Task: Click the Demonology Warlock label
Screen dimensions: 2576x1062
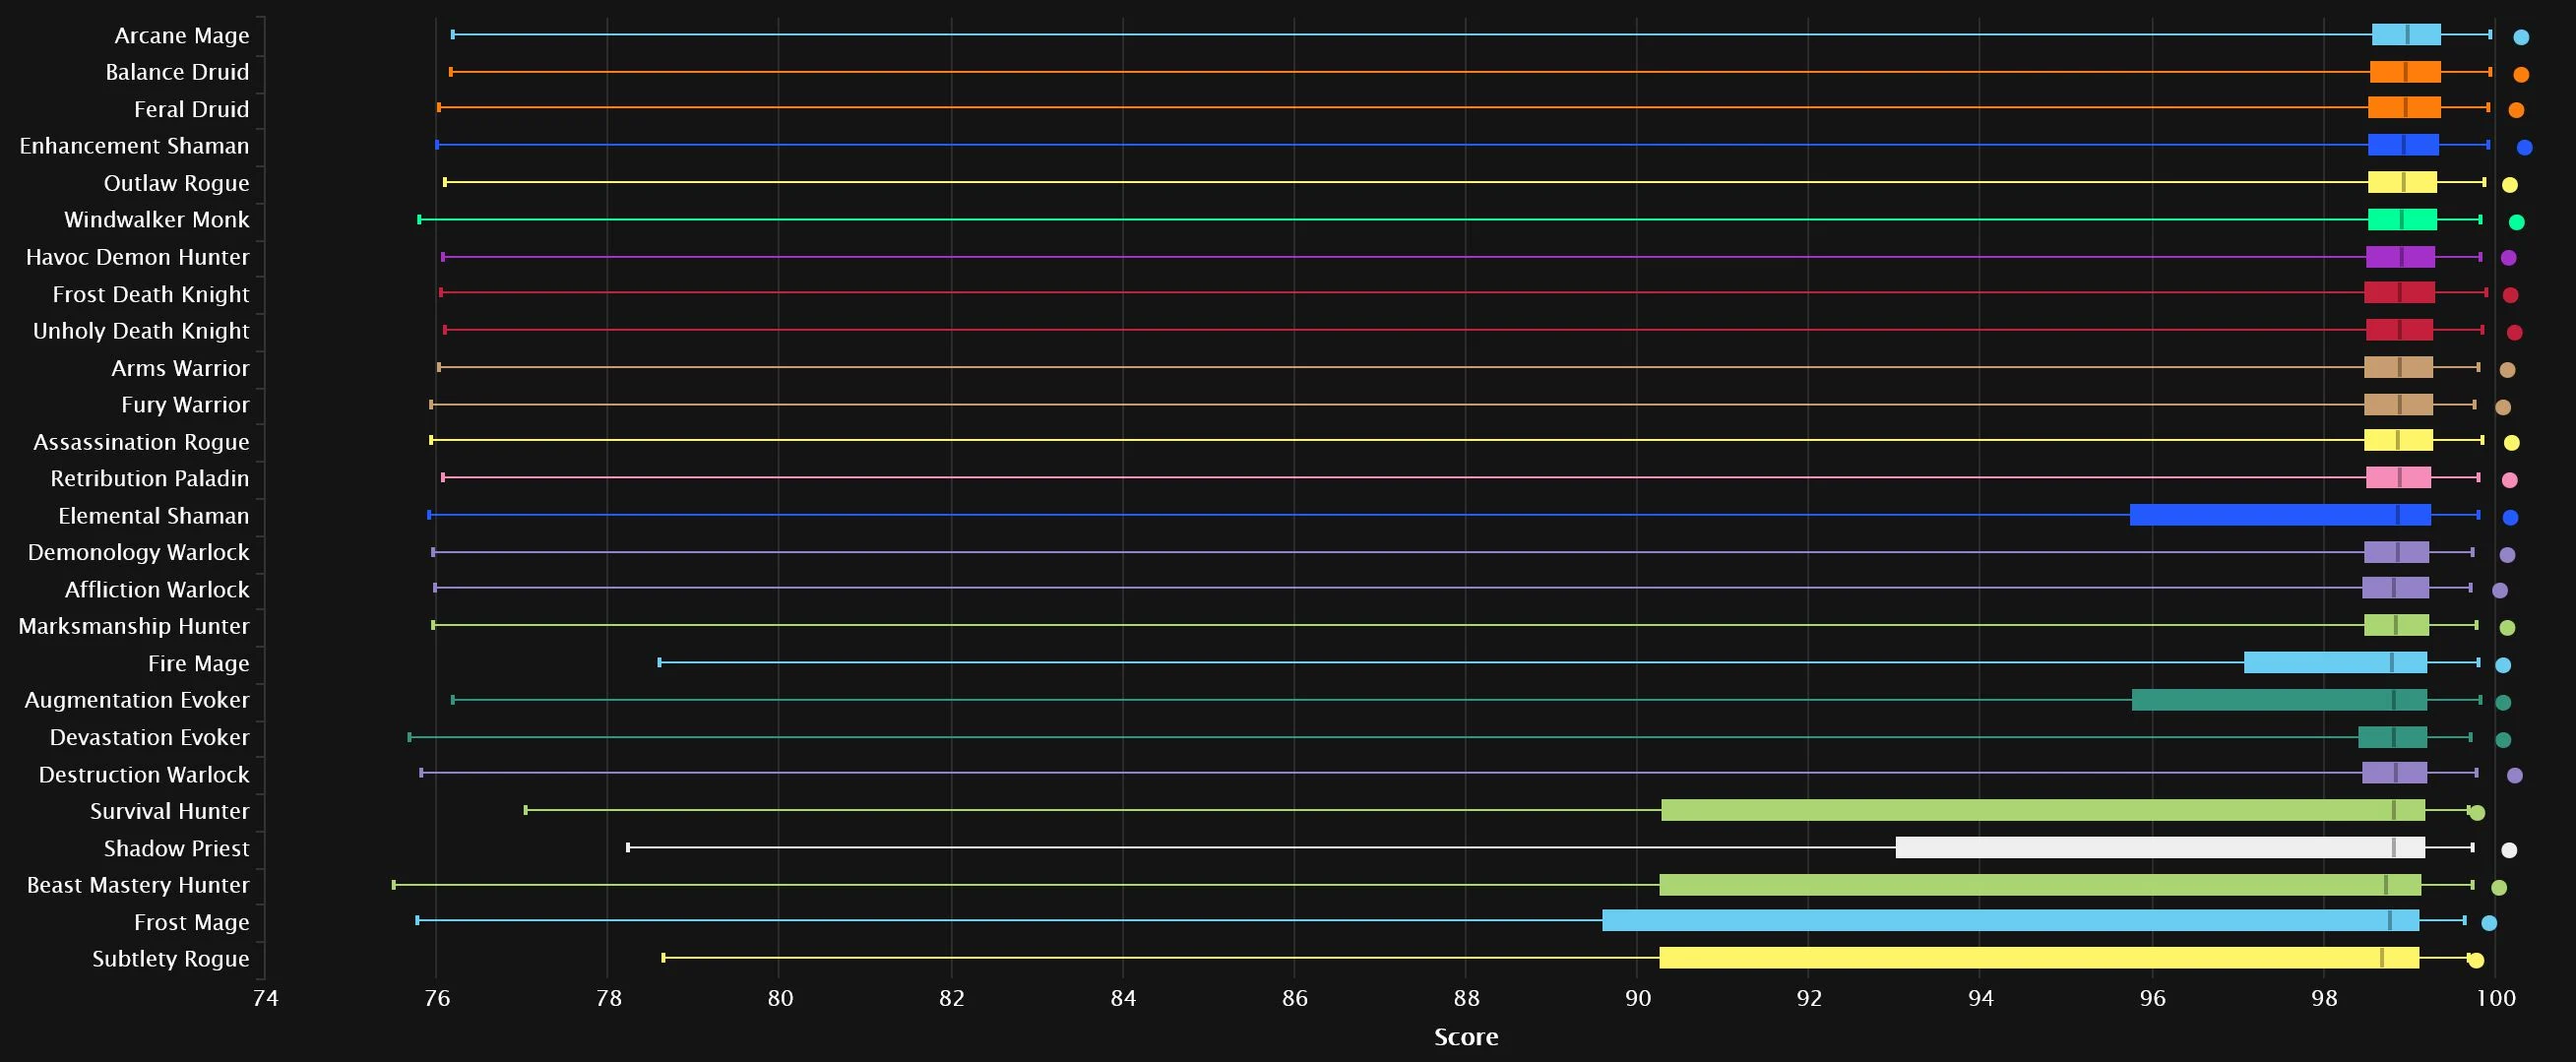Action: point(139,553)
